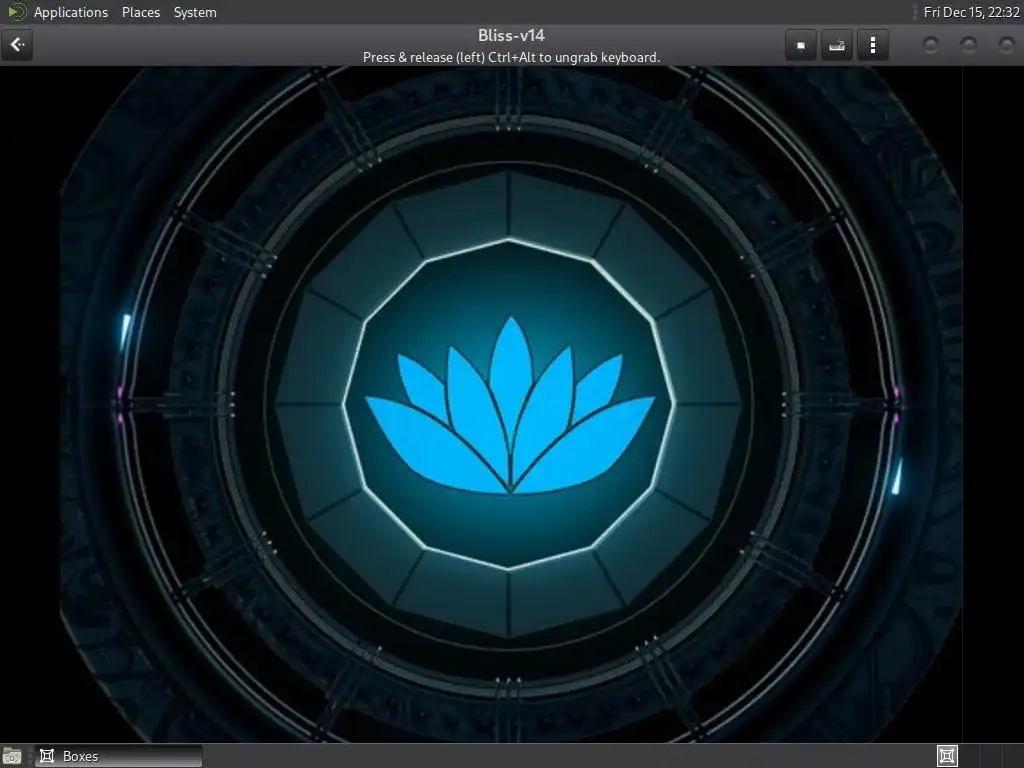Click the Bliss-v14 window title
1024x768 pixels.
(x=511, y=35)
